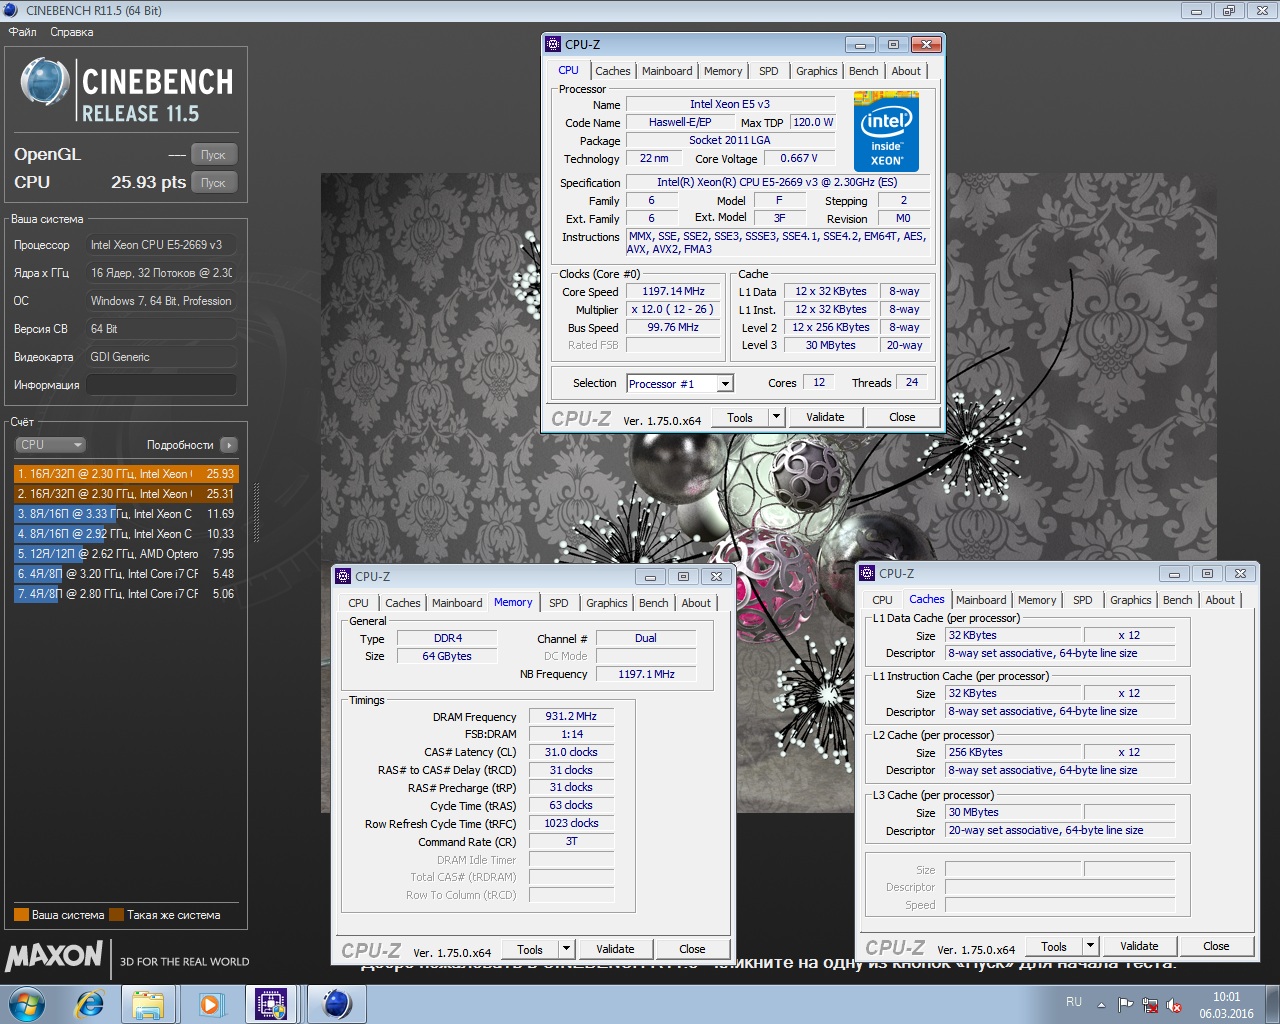The height and width of the screenshot is (1024, 1280).
Task: Click Close in top CPU-Z window
Action: pos(902,418)
